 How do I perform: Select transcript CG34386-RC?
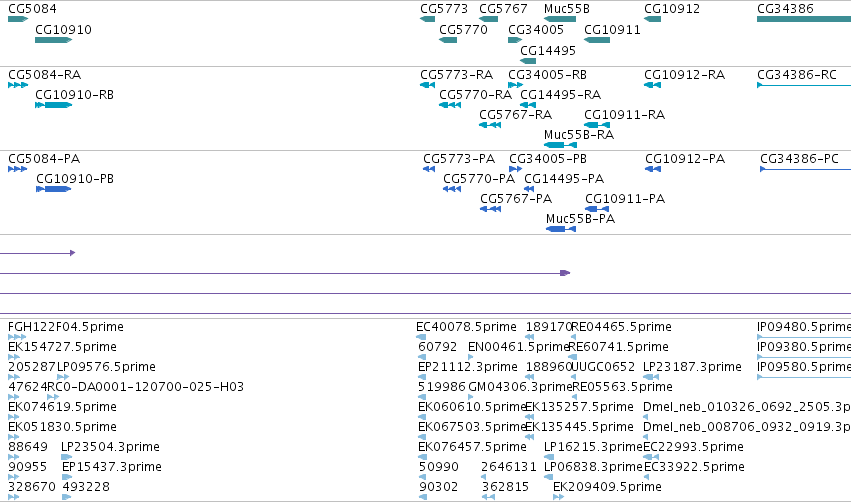click(797, 75)
